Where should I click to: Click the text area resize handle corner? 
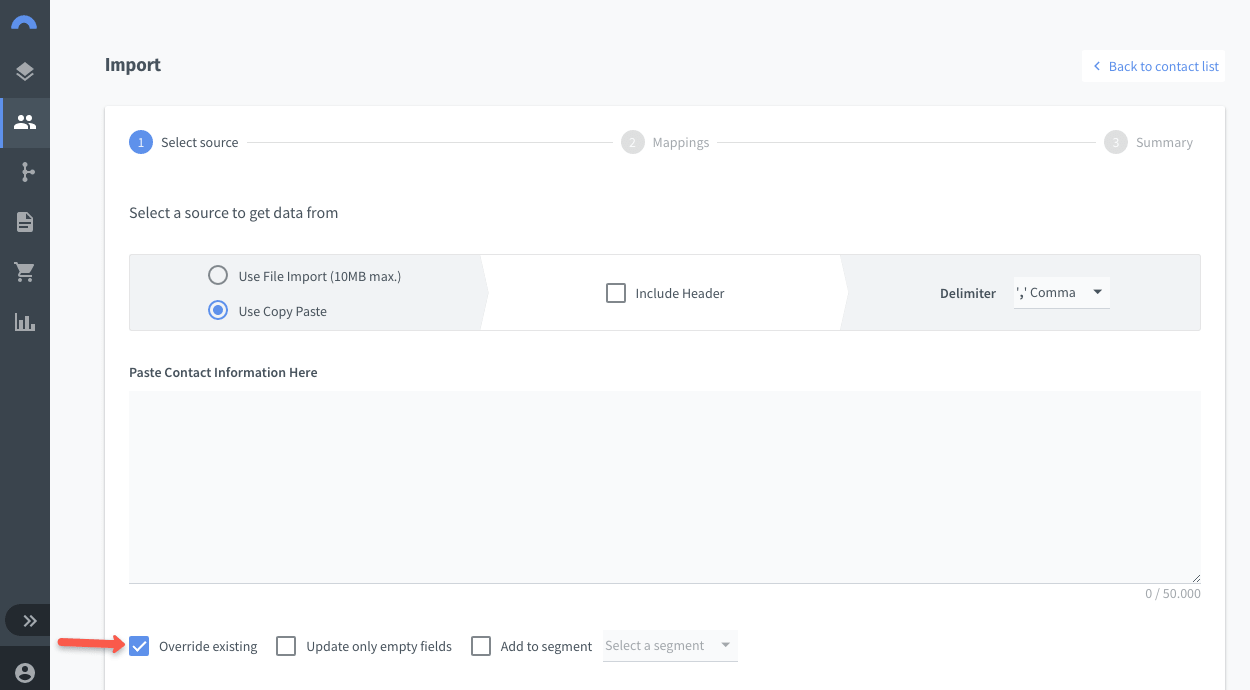coord(1195,578)
